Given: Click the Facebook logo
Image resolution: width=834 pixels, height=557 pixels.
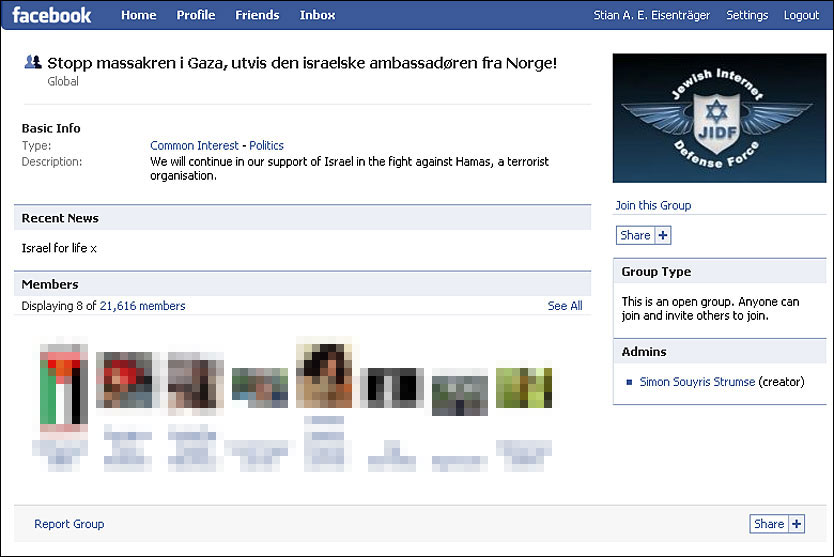Looking at the screenshot, I should pyautogui.click(x=52, y=15).
